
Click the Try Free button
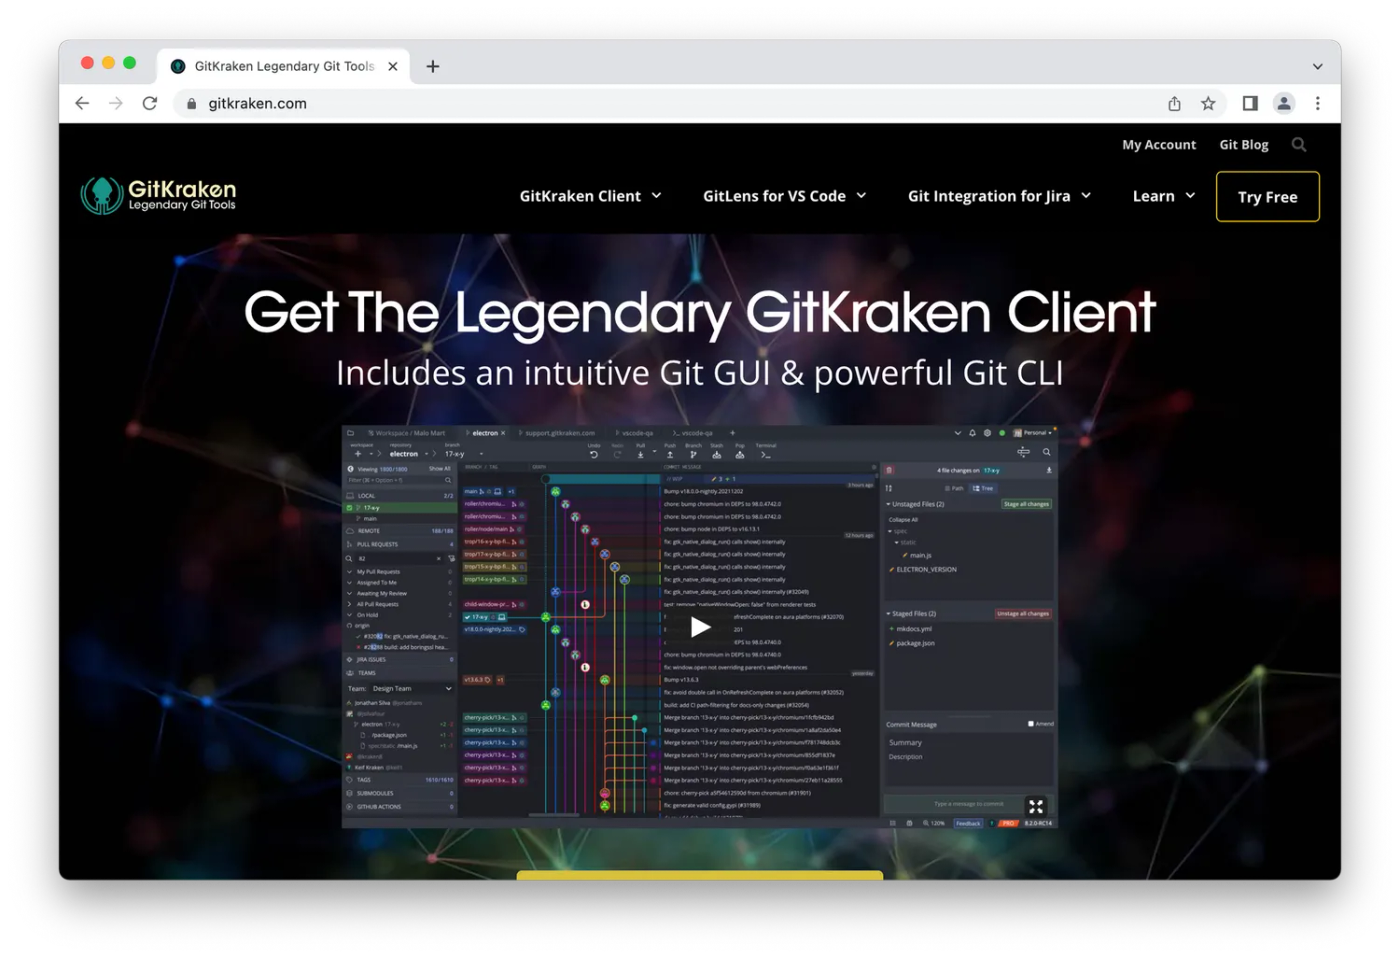click(1267, 197)
